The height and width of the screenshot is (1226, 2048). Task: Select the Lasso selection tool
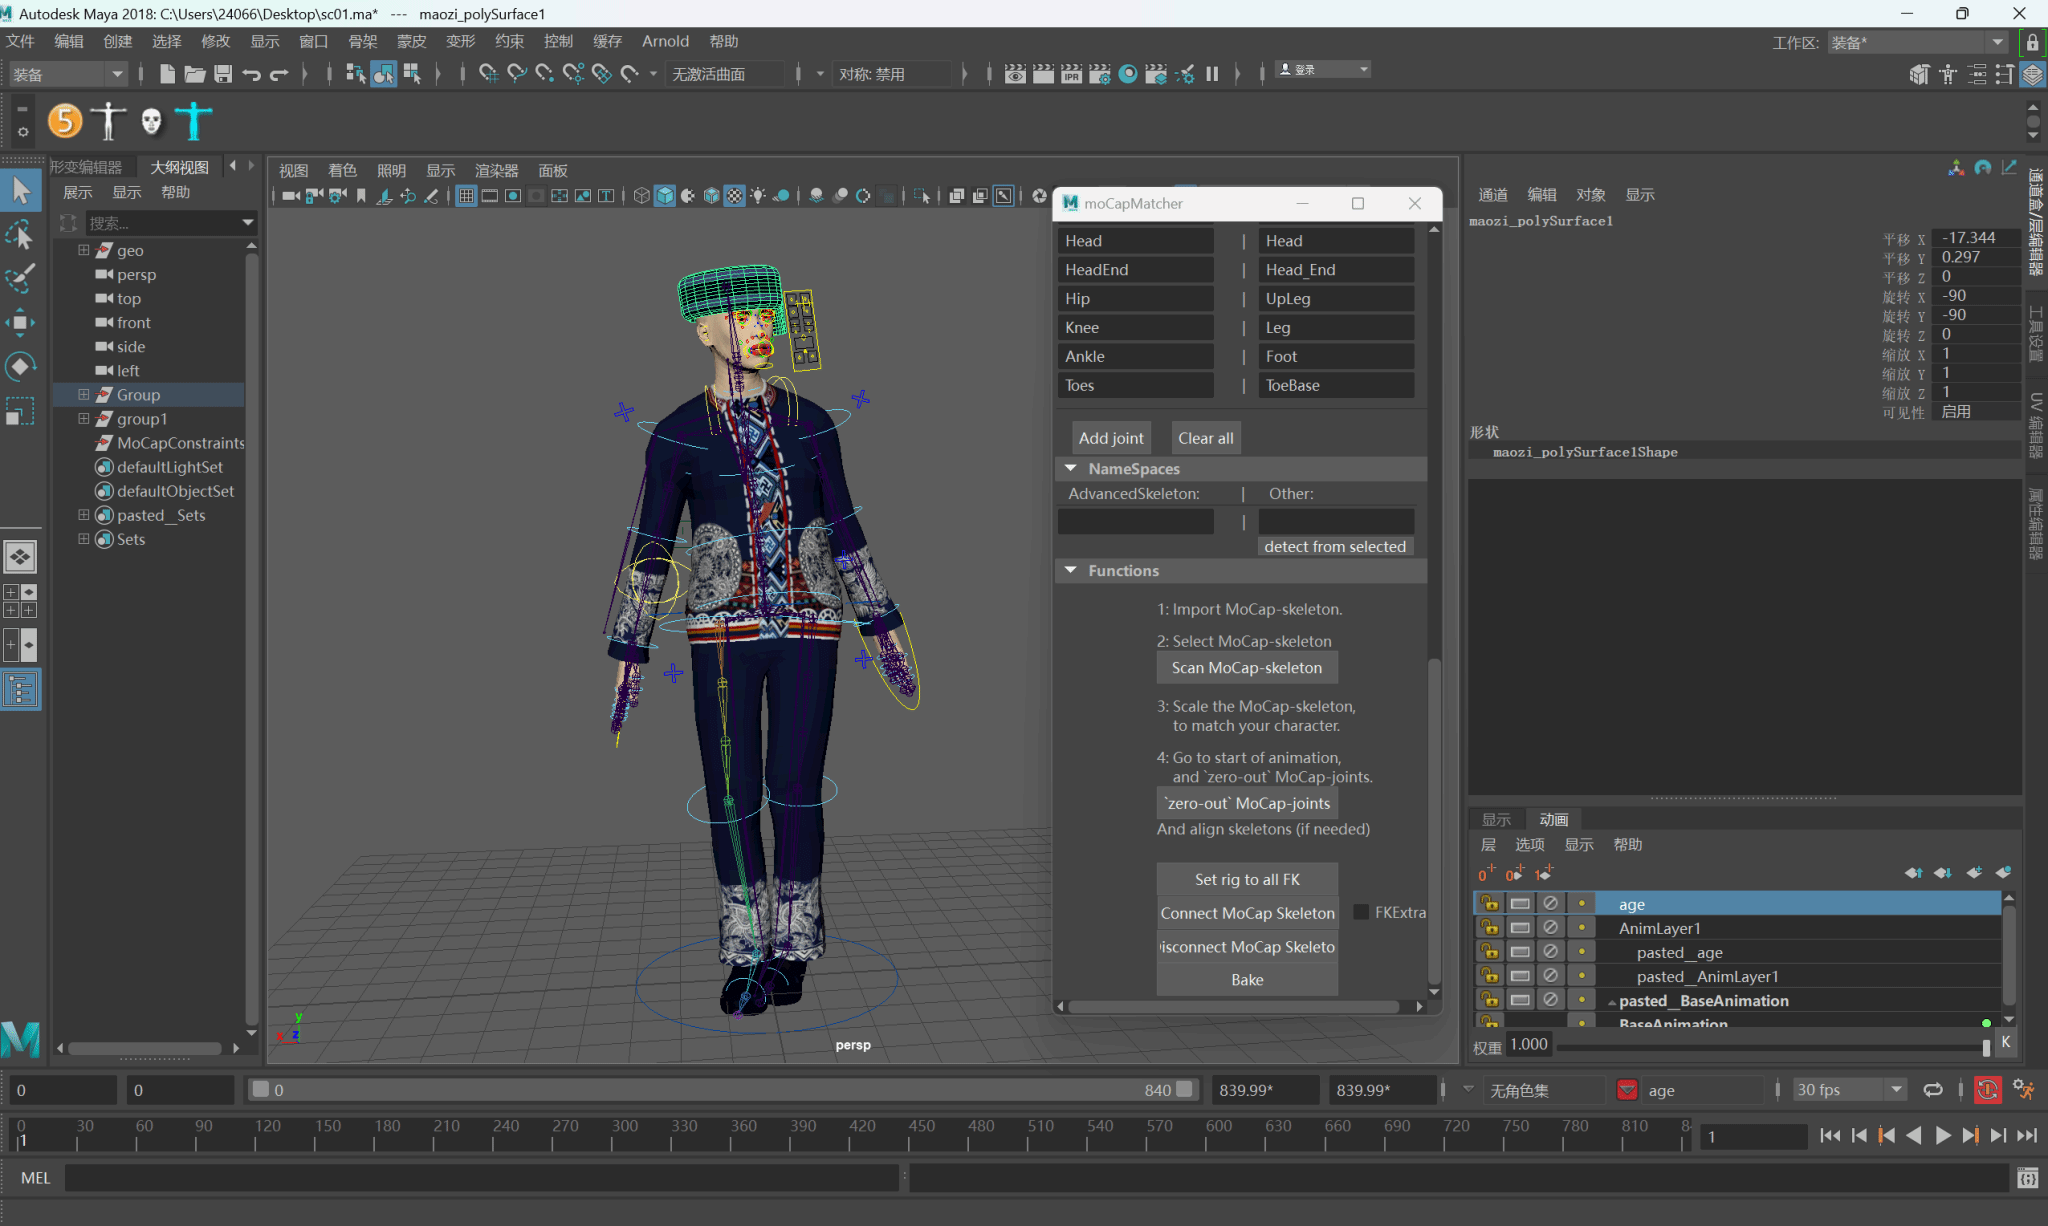click(20, 236)
